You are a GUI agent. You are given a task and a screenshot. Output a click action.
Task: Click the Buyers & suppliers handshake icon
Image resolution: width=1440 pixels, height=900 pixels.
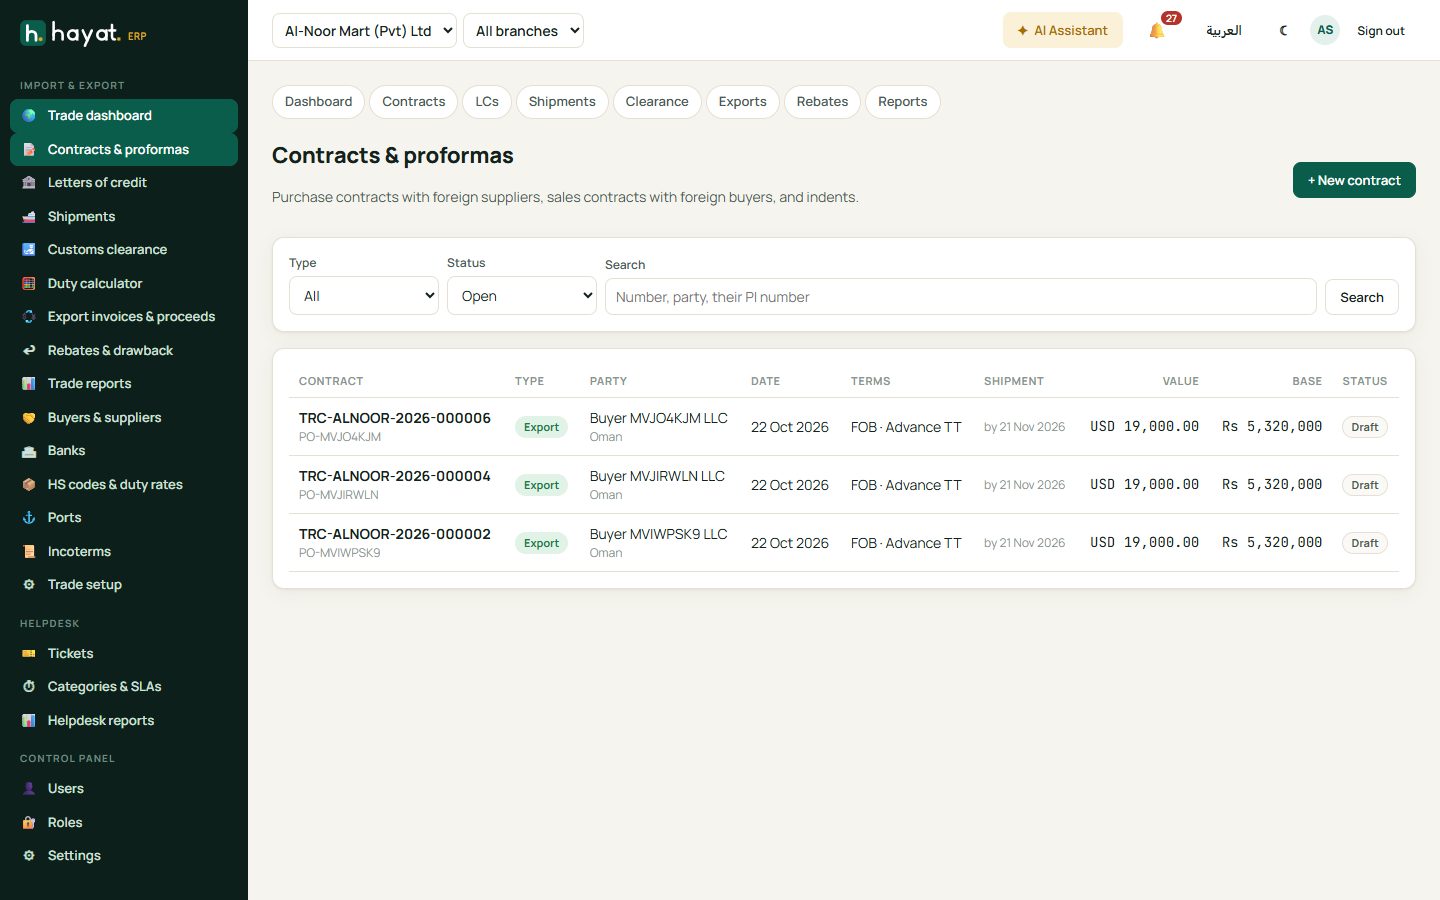tap(29, 418)
